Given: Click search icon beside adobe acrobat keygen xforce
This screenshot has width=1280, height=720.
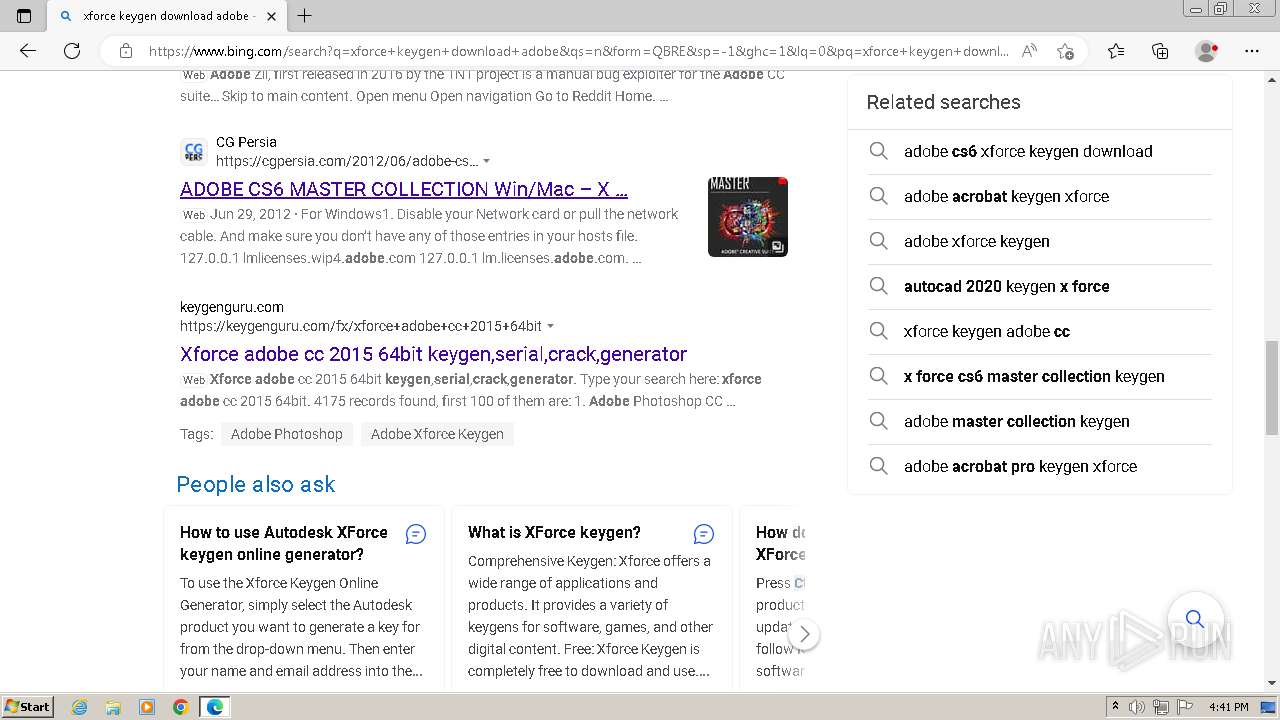Looking at the screenshot, I should (x=878, y=196).
